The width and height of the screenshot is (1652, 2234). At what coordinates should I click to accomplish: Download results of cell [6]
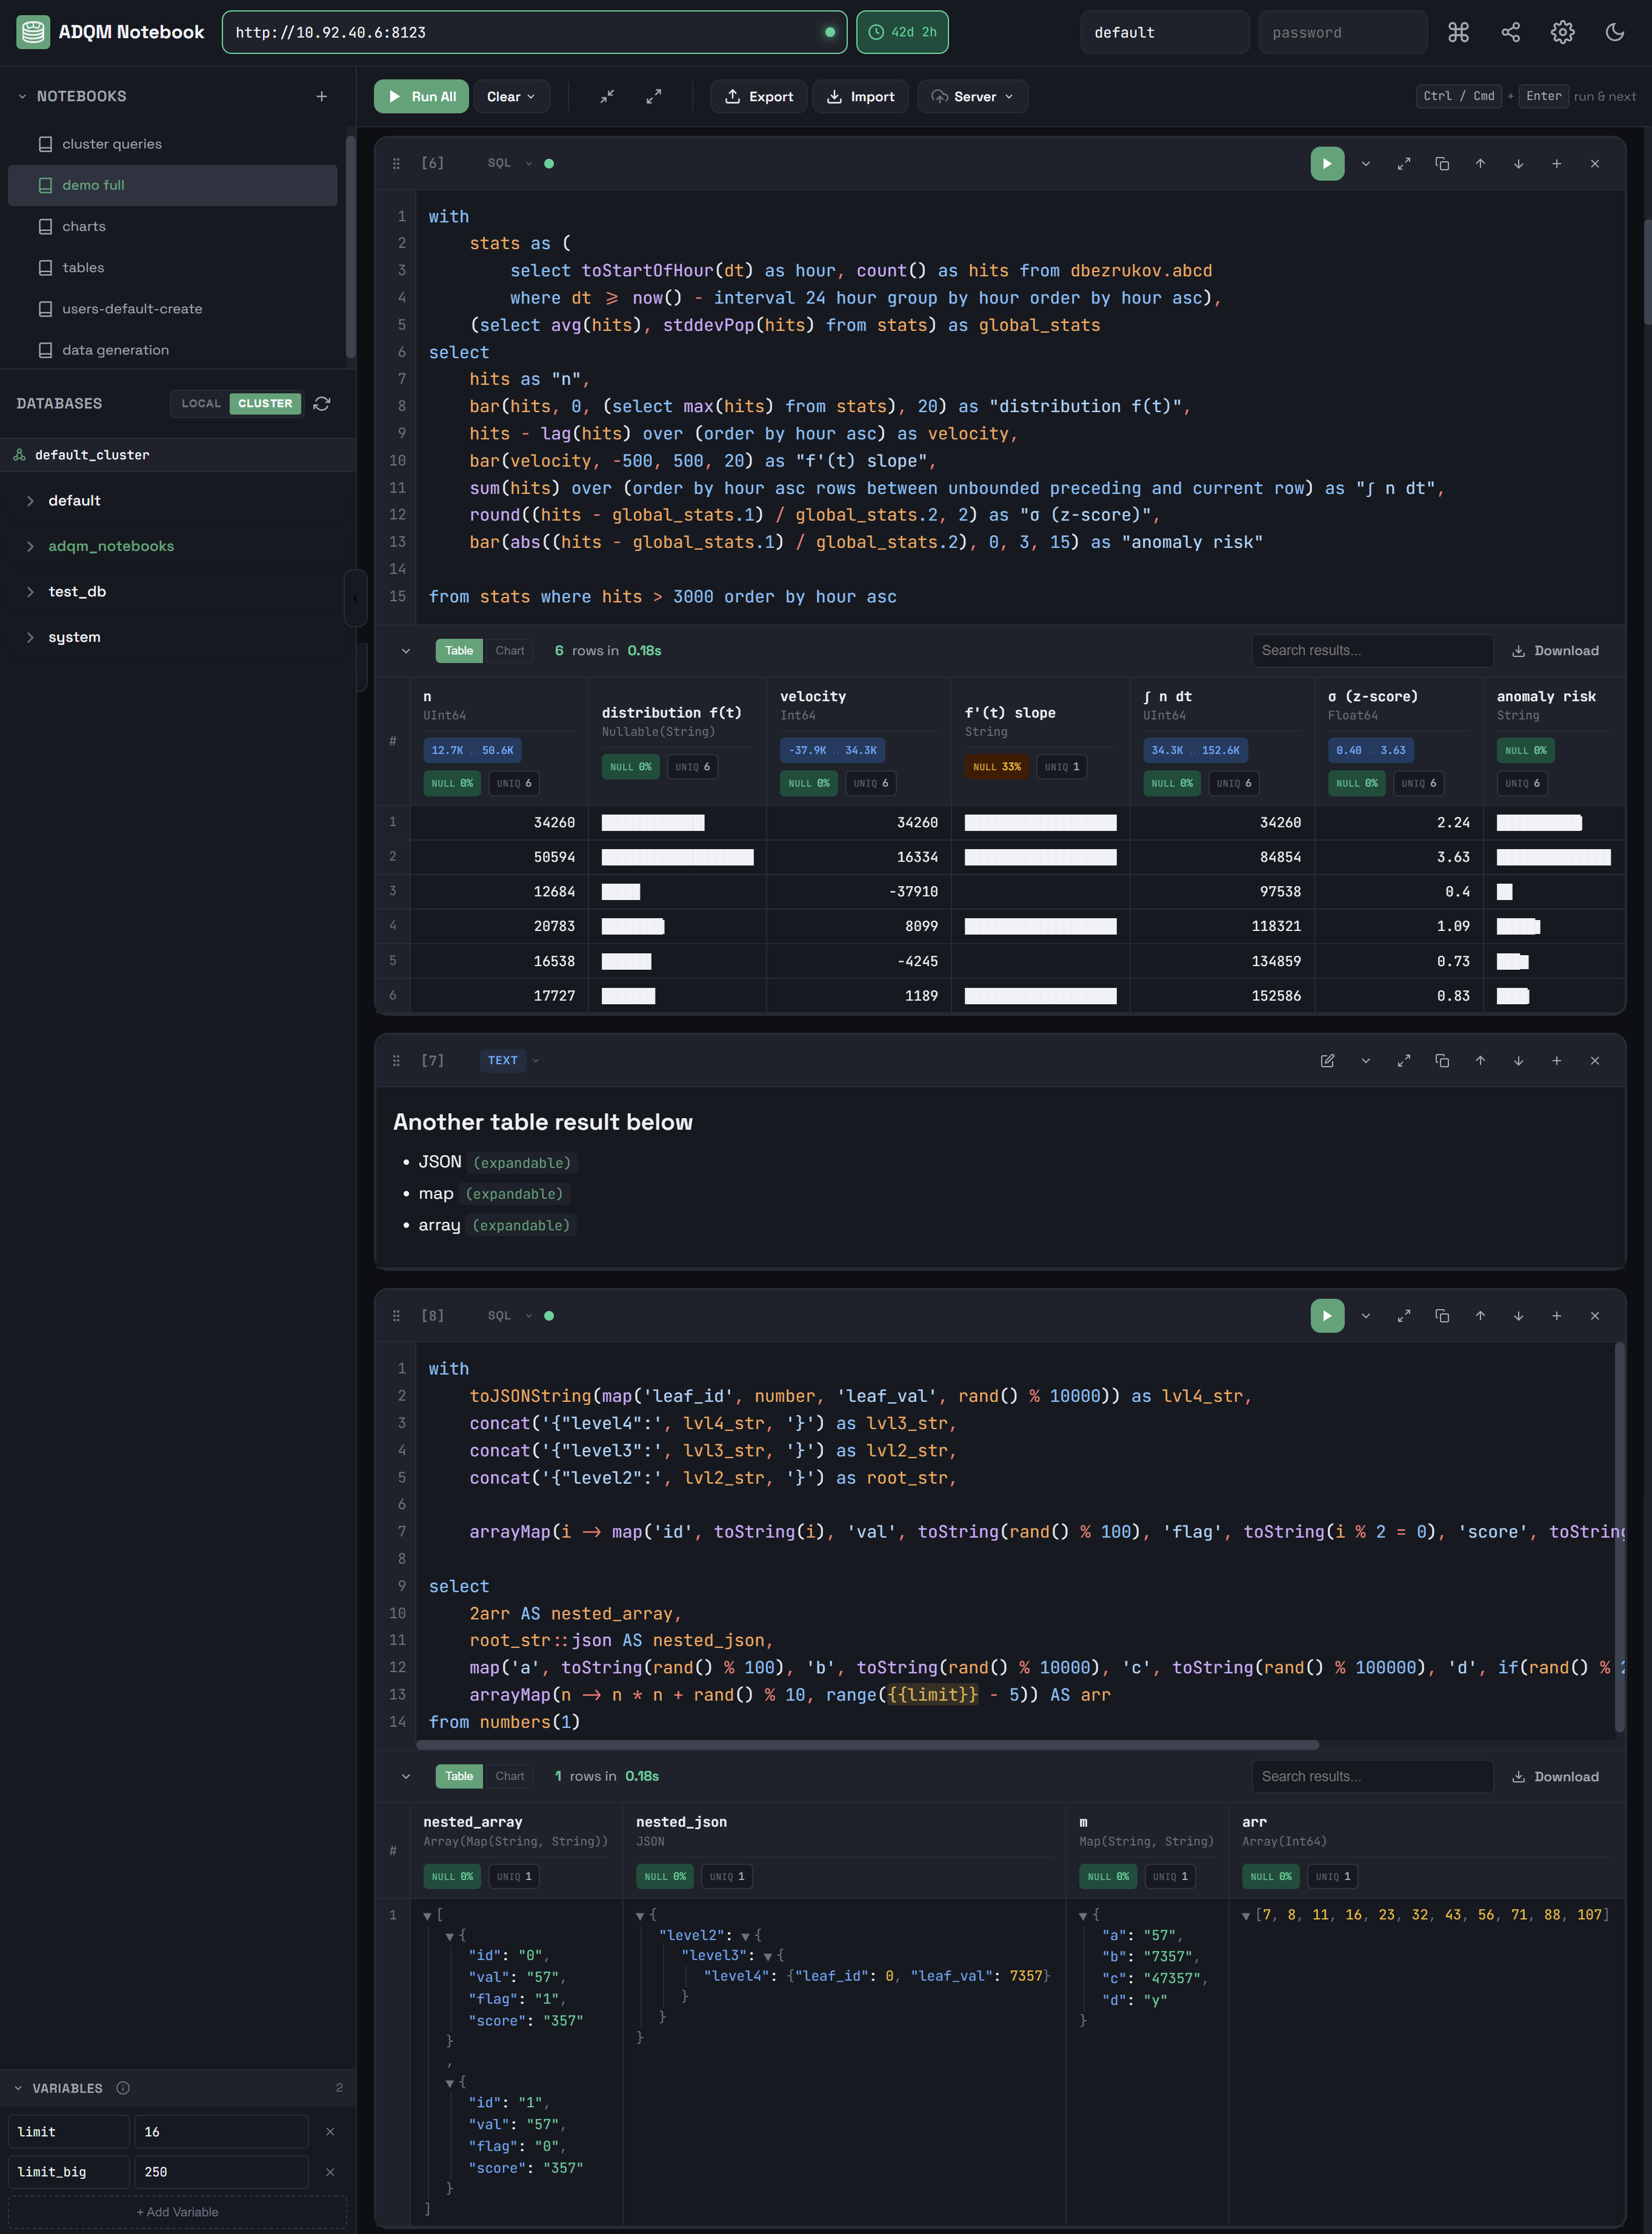click(x=1555, y=650)
